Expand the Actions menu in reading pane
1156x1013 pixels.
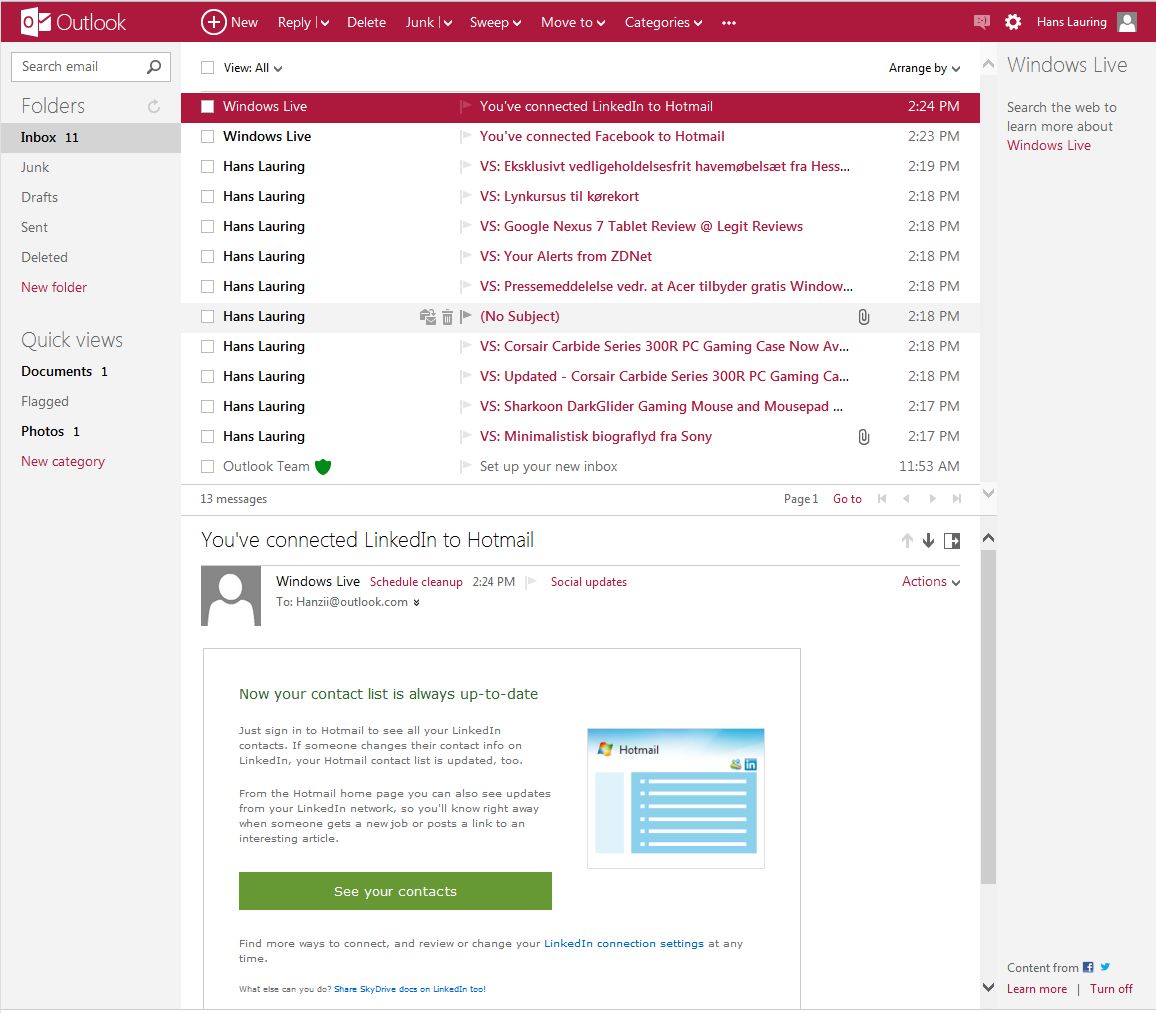click(930, 582)
